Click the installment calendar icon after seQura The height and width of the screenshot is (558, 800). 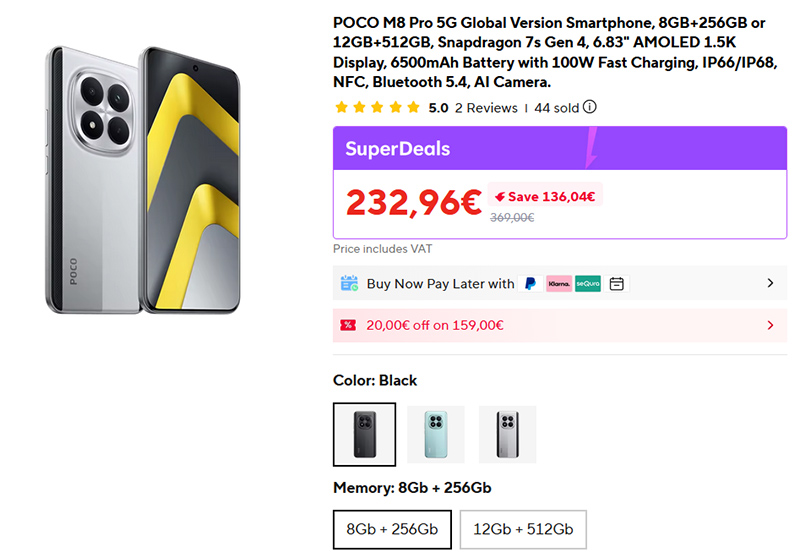pyautogui.click(x=617, y=284)
